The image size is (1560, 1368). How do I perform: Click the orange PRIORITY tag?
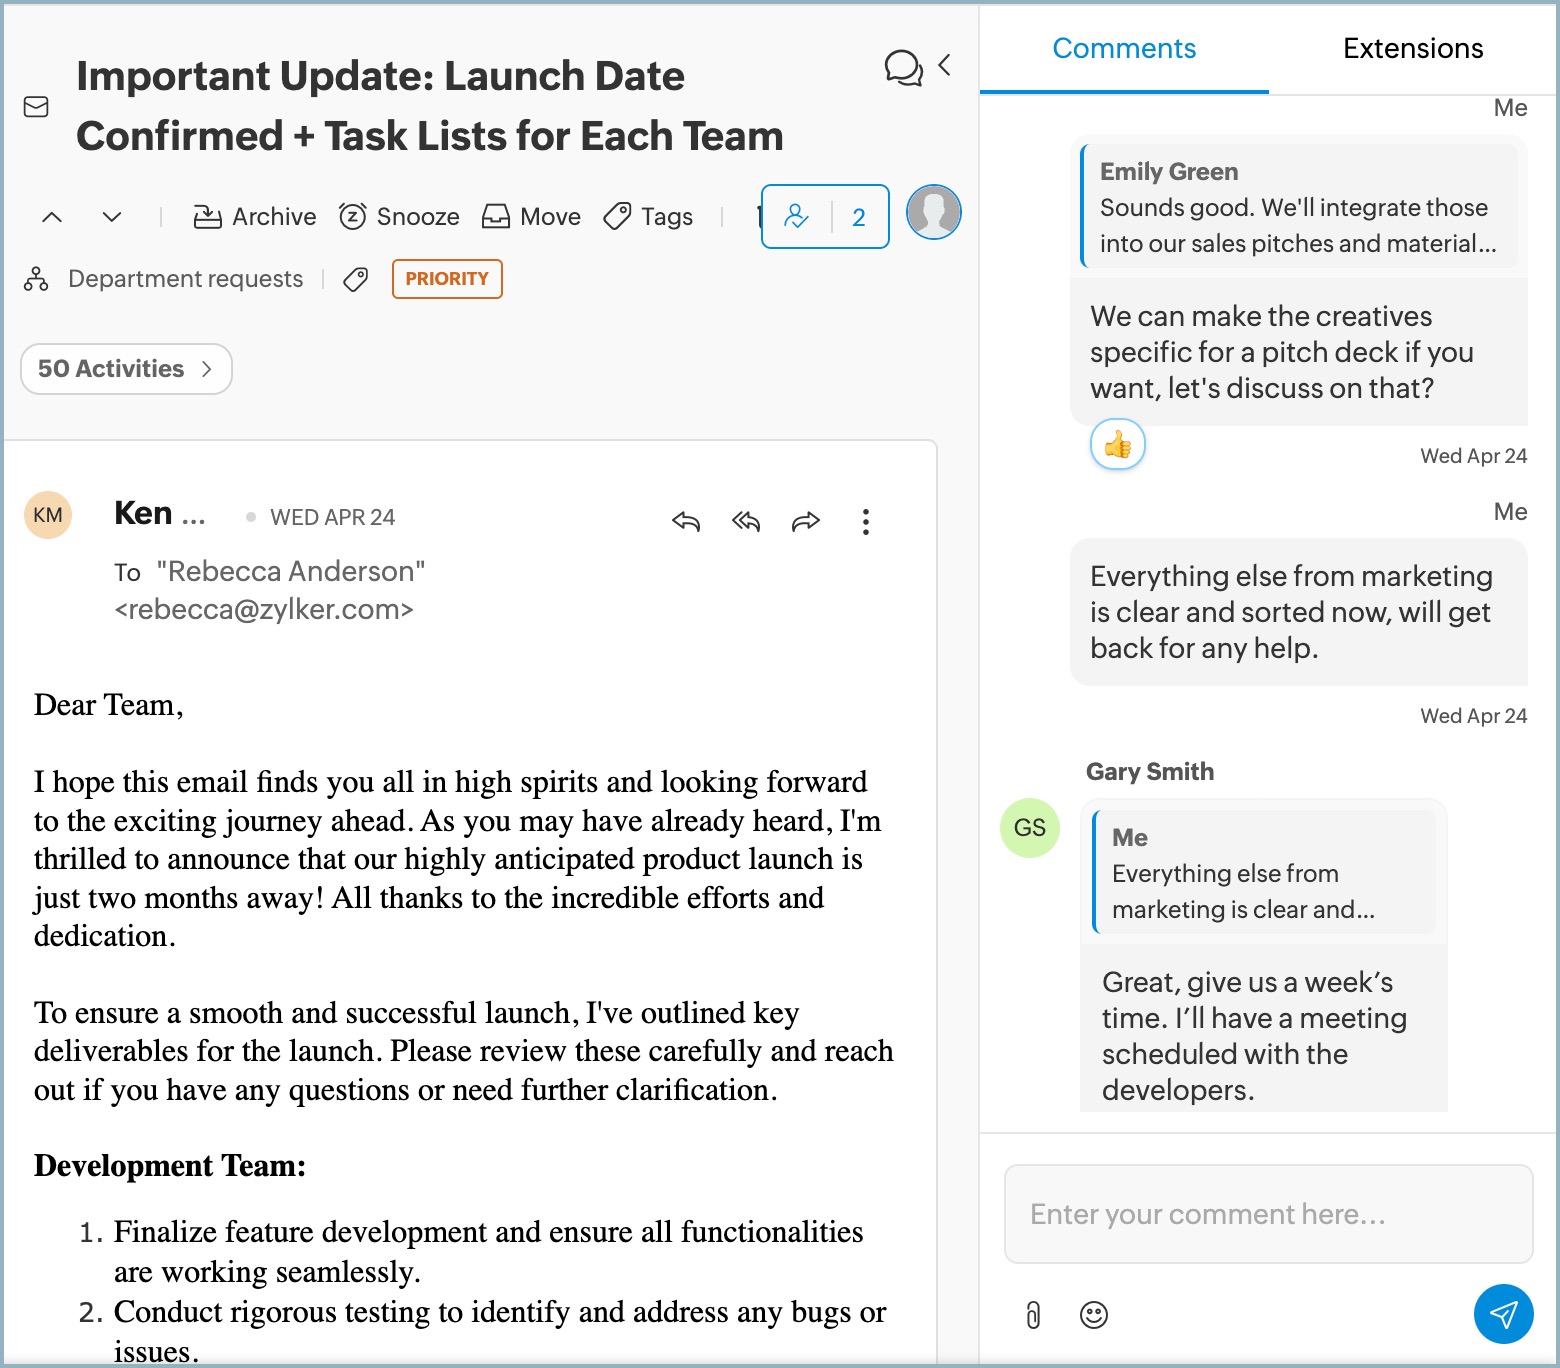(446, 279)
